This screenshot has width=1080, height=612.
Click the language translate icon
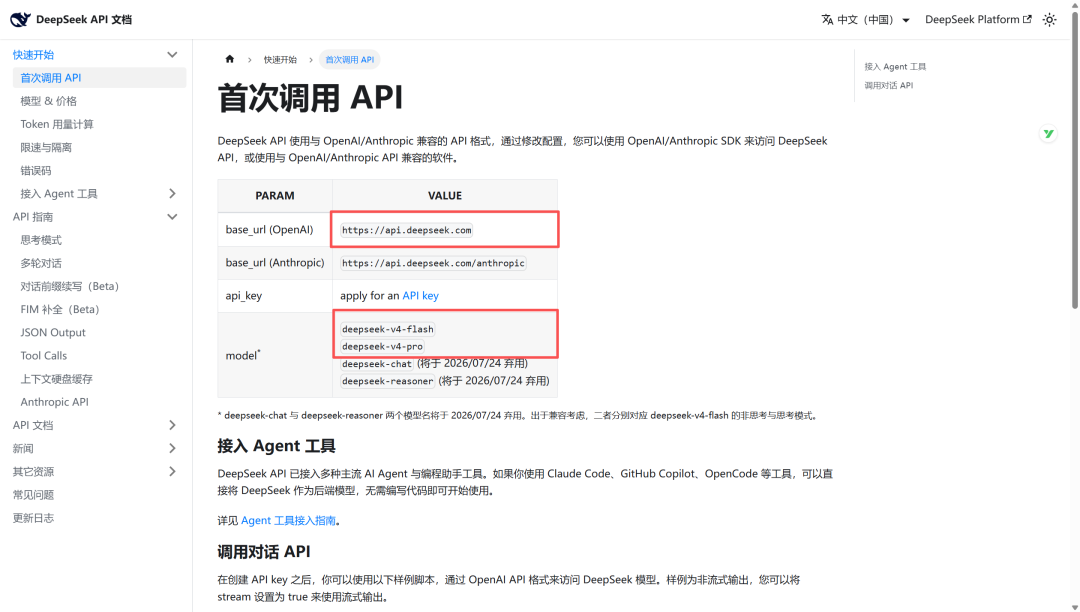827,20
